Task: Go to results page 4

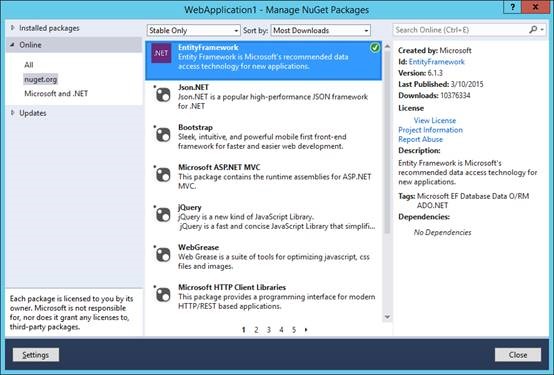Action: point(281,330)
